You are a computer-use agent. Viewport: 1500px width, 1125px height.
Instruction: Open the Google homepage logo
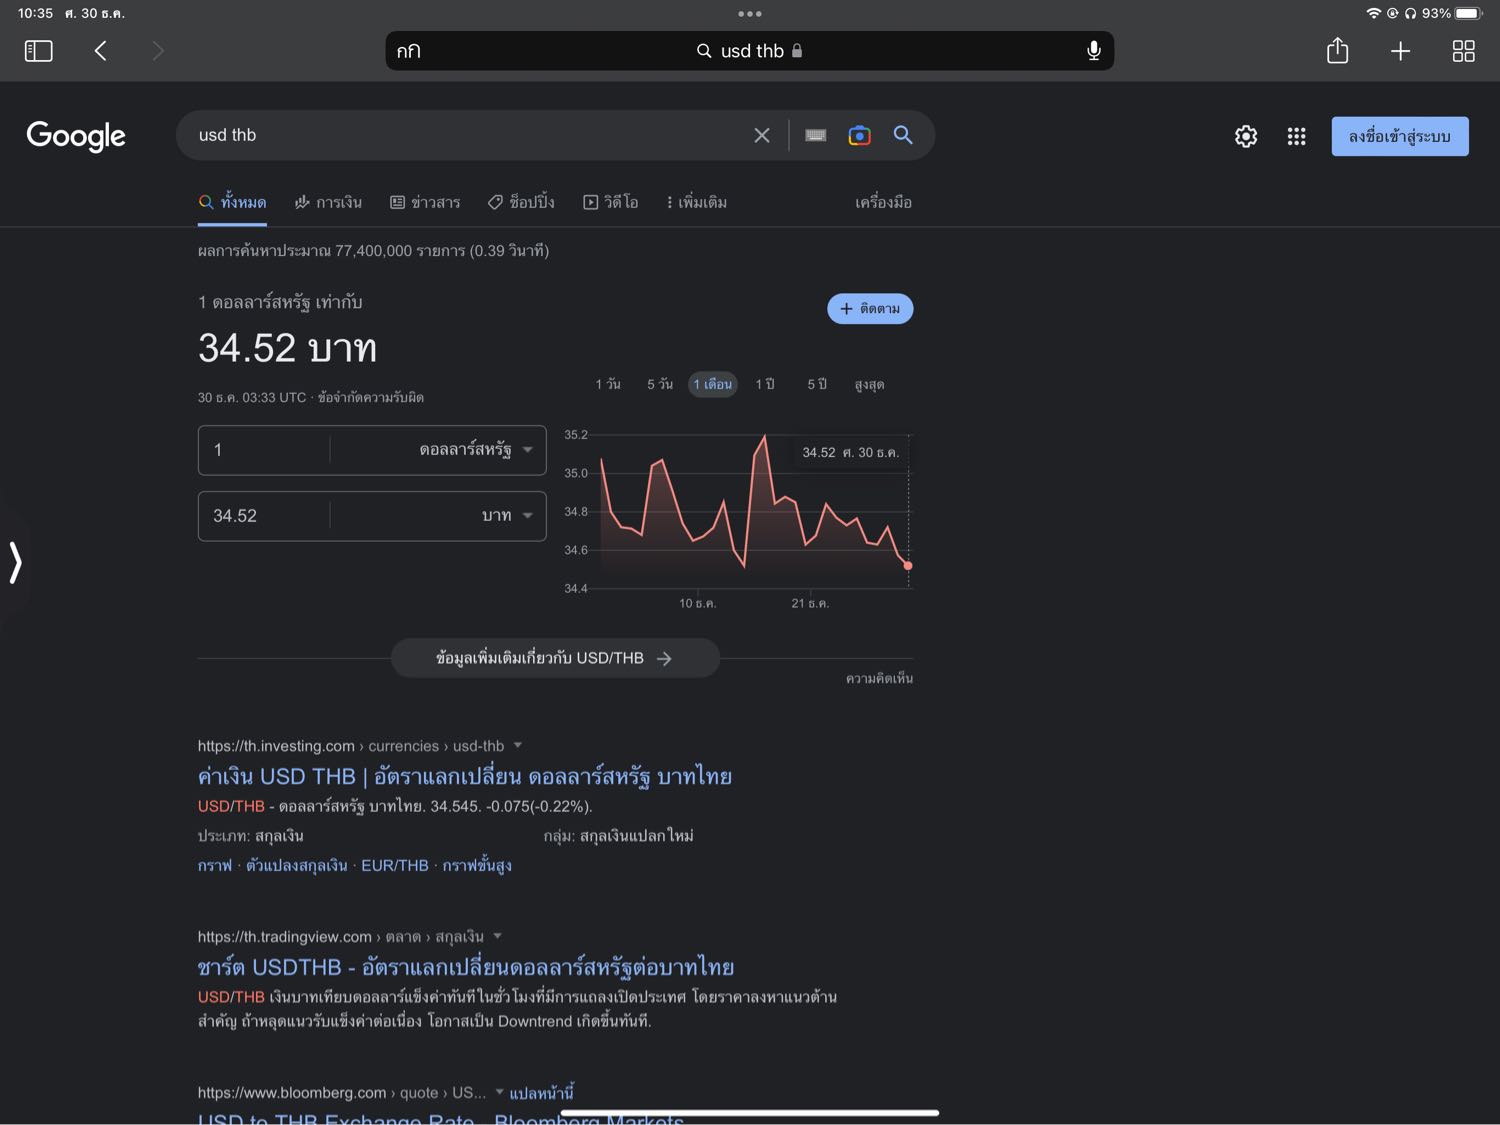click(76, 136)
